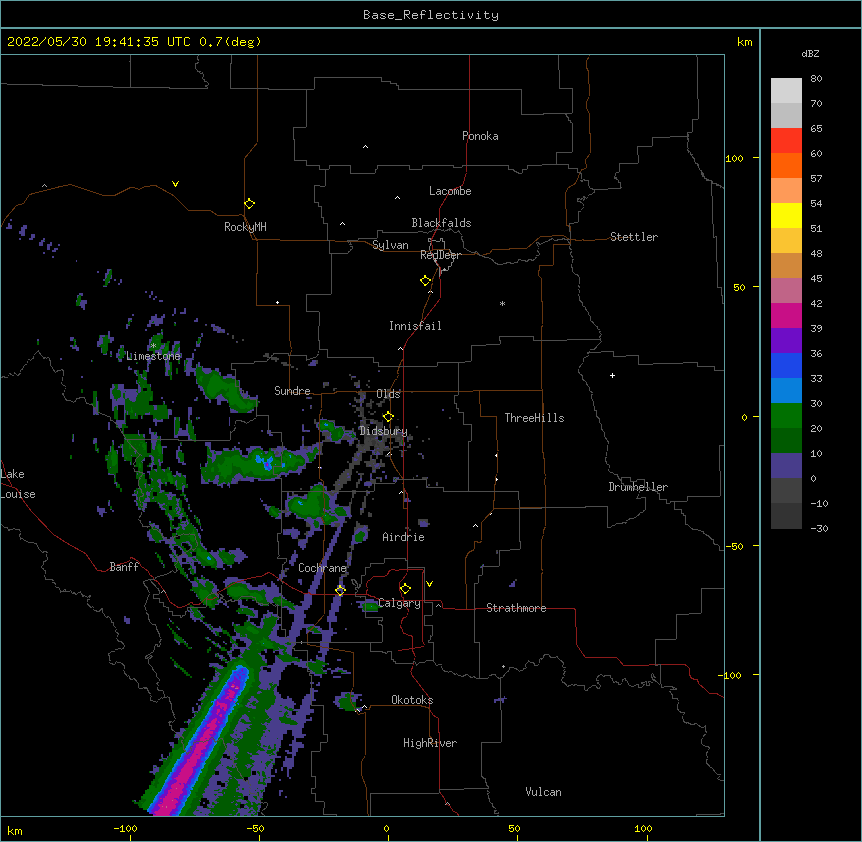The height and width of the screenshot is (842, 862).
Task: Select the RedDeer label
Action: pos(440,255)
